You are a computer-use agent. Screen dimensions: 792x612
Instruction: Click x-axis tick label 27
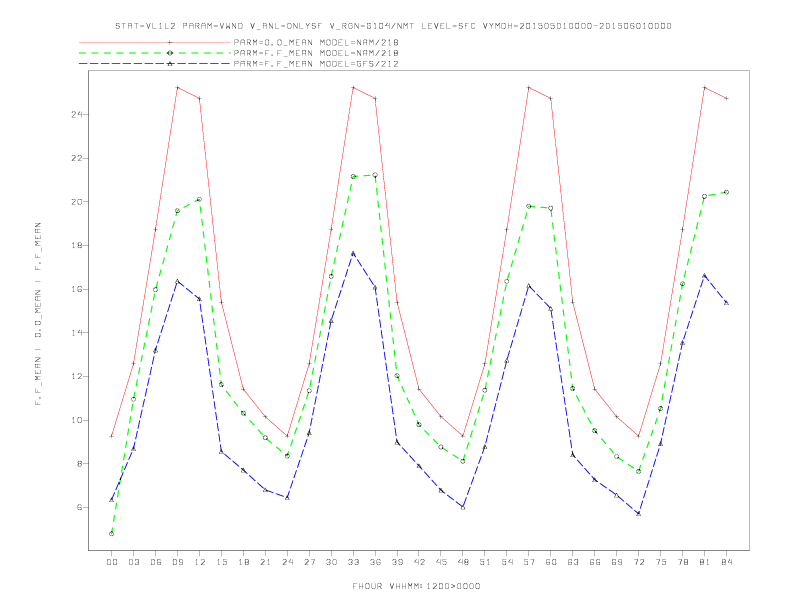[x=309, y=562]
